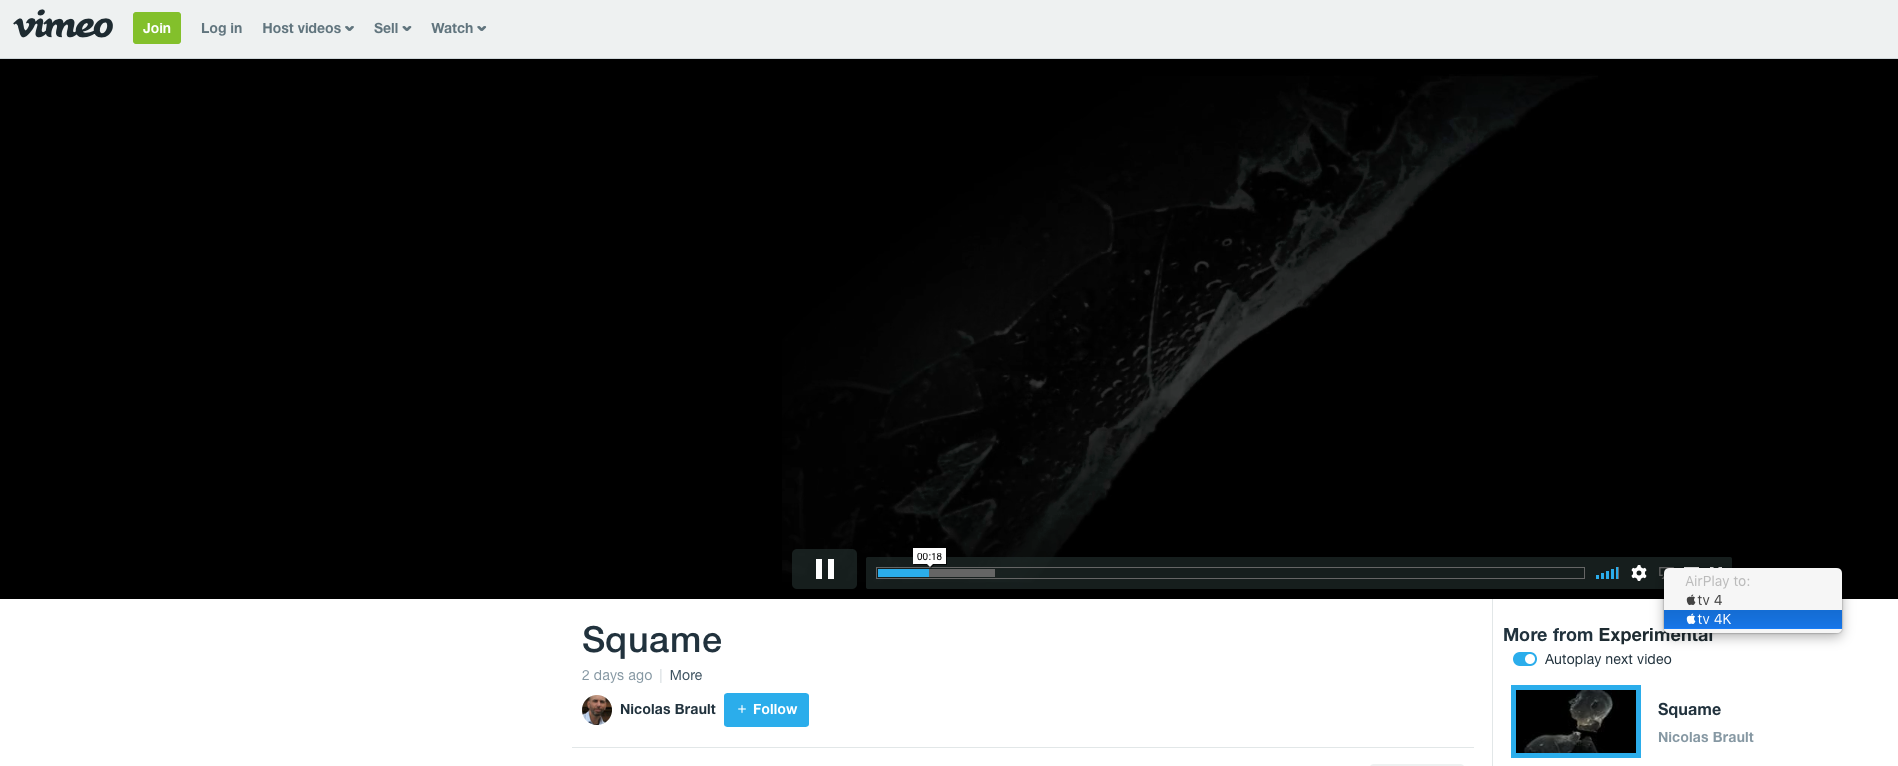Select Apple tv 4 AirPlay device
This screenshot has height=766, width=1898.
click(x=1752, y=600)
